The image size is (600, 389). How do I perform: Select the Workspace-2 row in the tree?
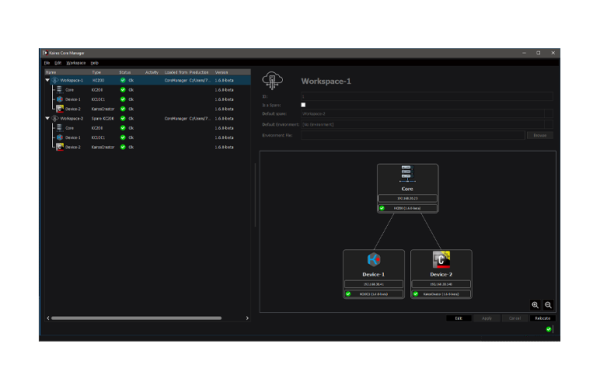point(148,119)
